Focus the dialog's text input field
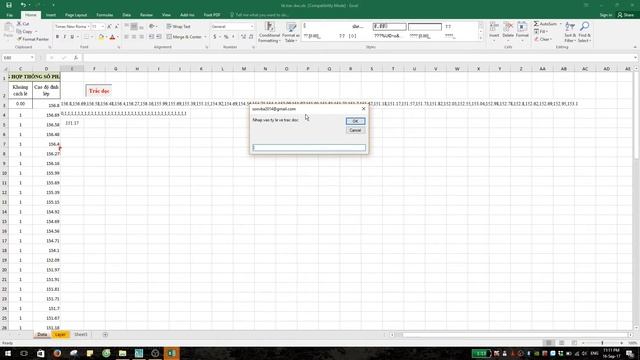The width and height of the screenshot is (640, 360). pos(309,148)
